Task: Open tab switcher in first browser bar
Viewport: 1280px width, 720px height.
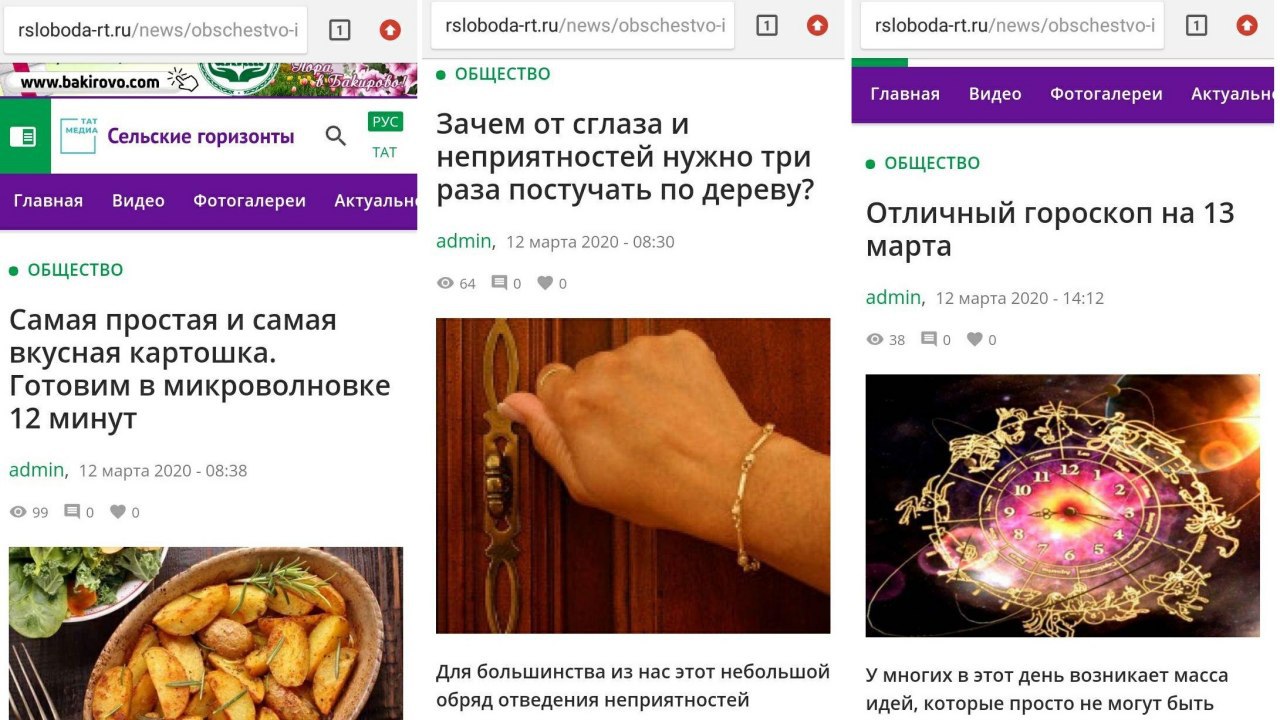Action: pyautogui.click(x=340, y=30)
